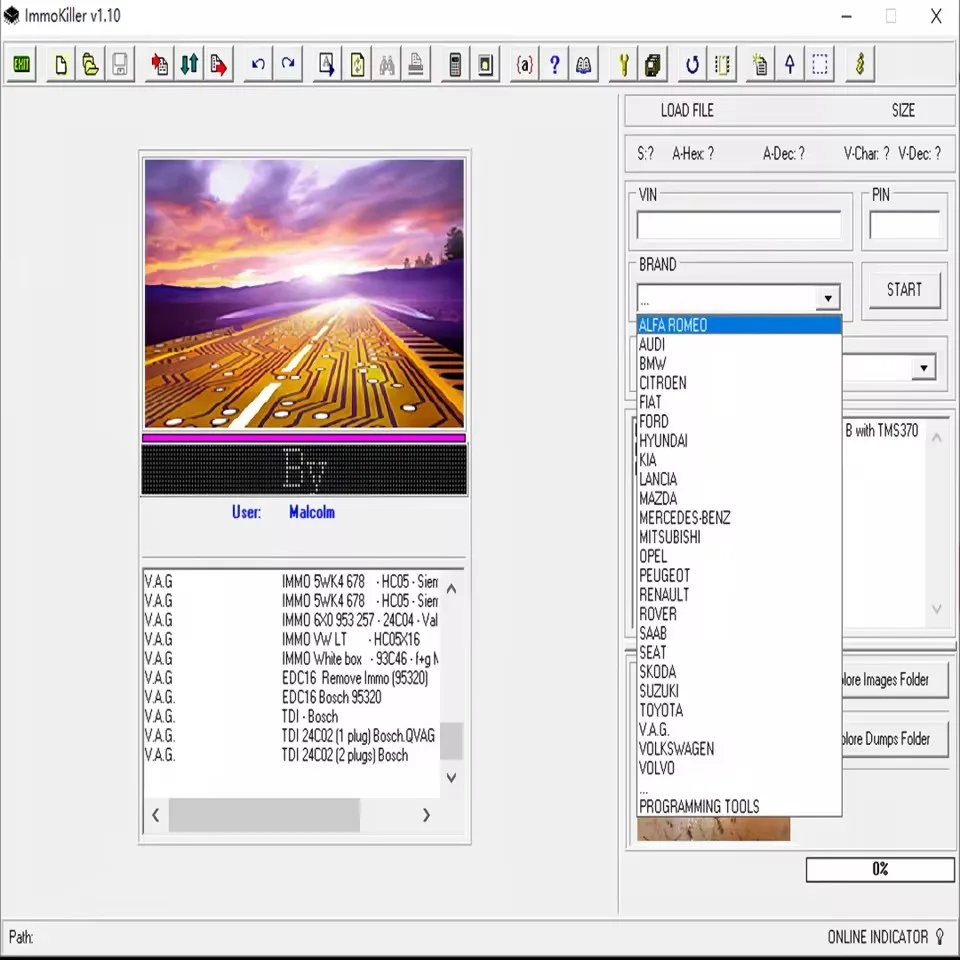Image resolution: width=960 pixels, height=960 pixels.
Task: Click the Undo arrow icon
Action: pyautogui.click(x=258, y=64)
